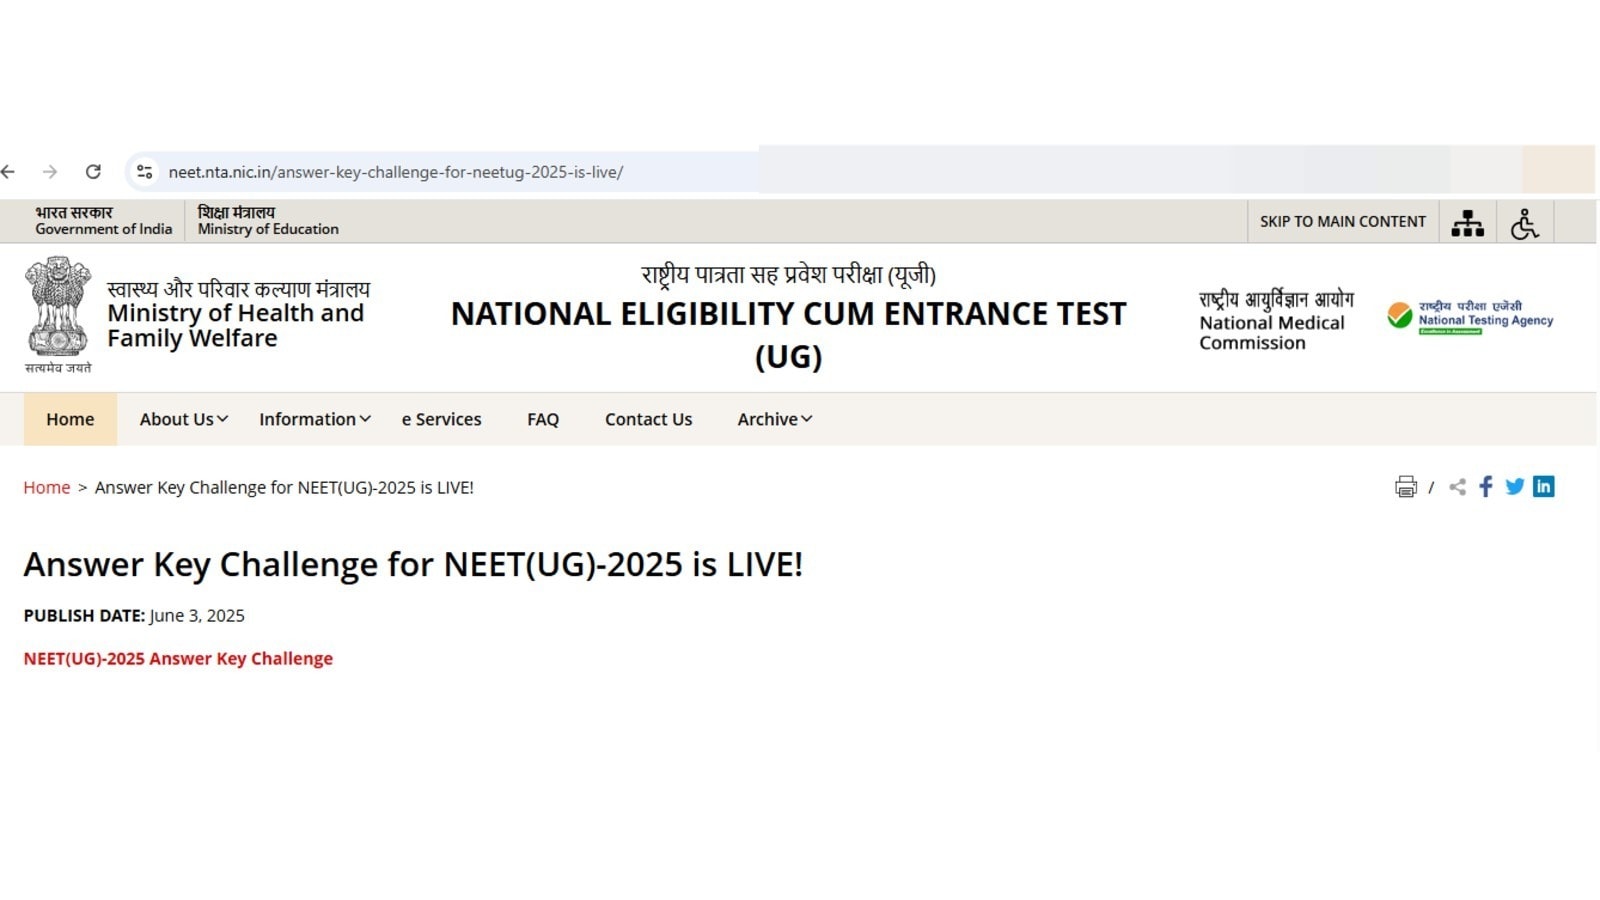Click the share icon

click(1458, 487)
